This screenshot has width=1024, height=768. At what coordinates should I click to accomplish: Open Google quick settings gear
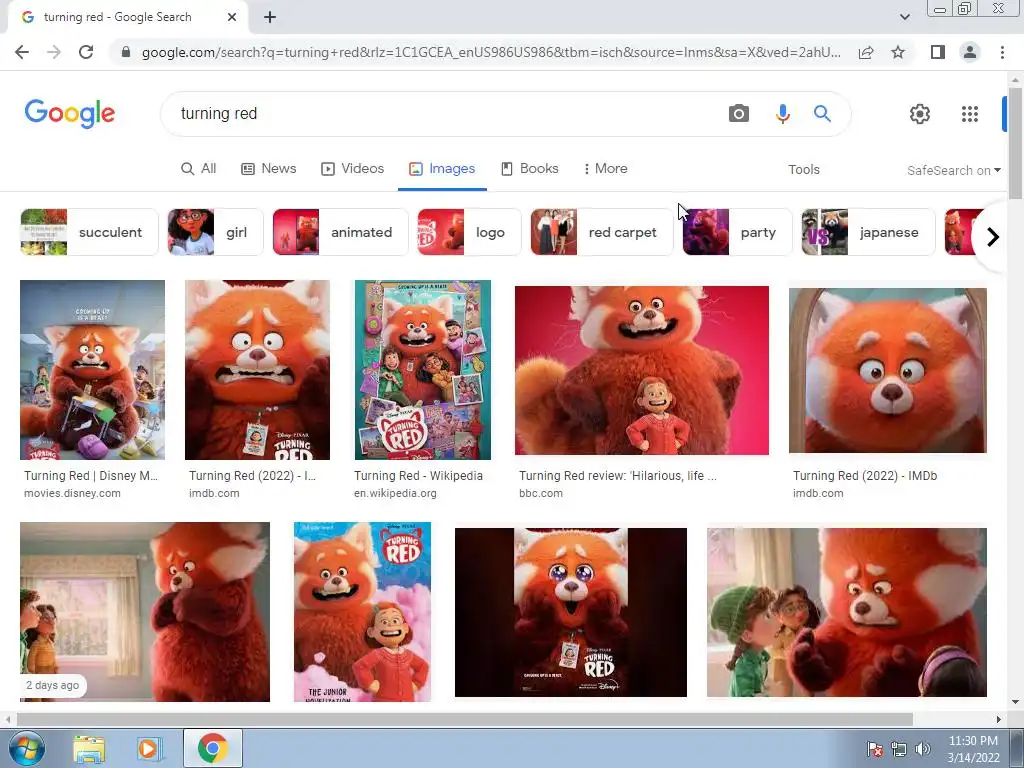tap(920, 114)
